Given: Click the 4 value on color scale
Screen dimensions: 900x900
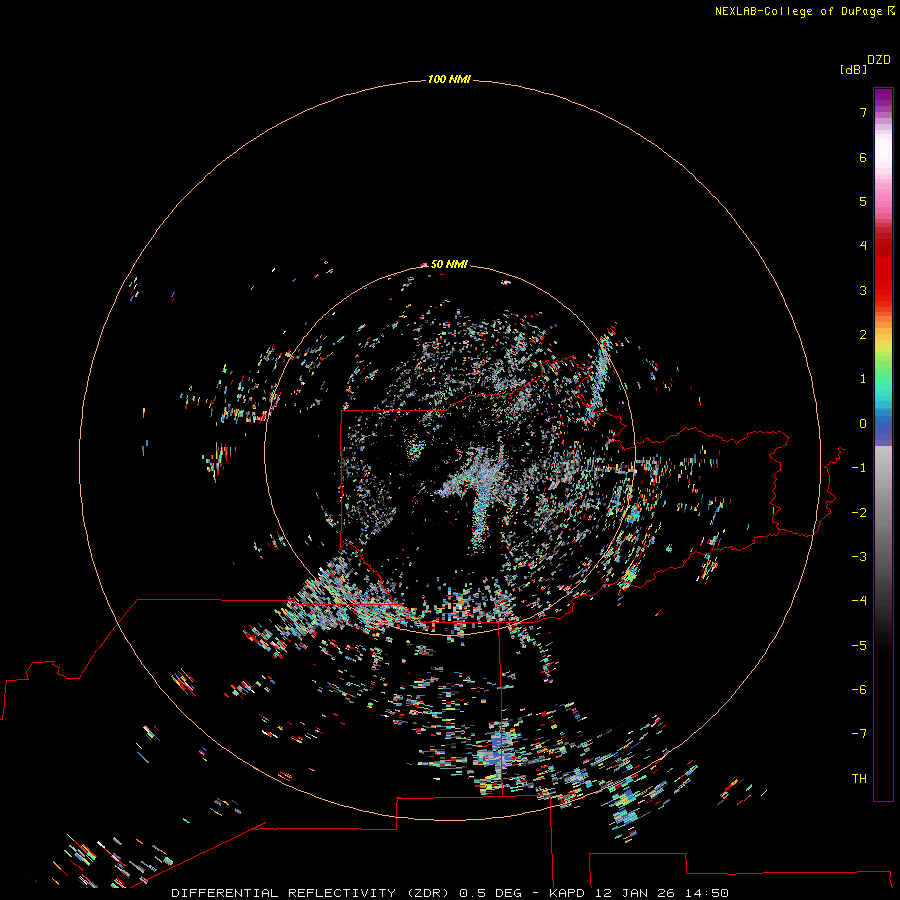Looking at the screenshot, I should 863,246.
